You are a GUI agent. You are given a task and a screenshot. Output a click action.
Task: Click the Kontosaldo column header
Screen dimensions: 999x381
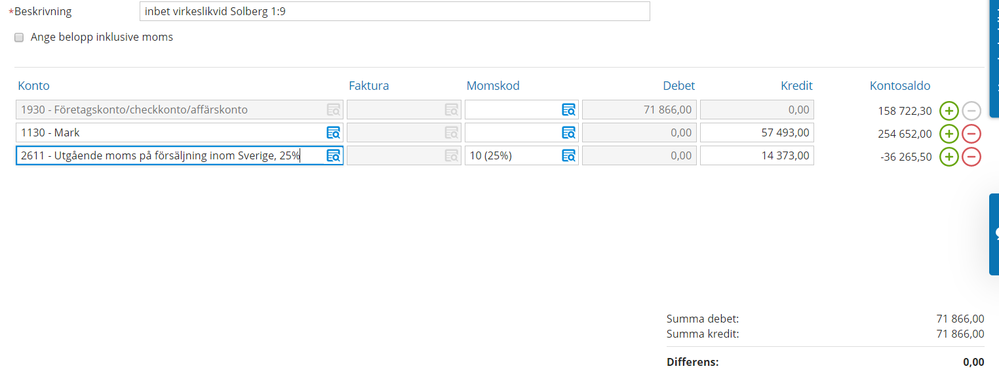click(900, 85)
